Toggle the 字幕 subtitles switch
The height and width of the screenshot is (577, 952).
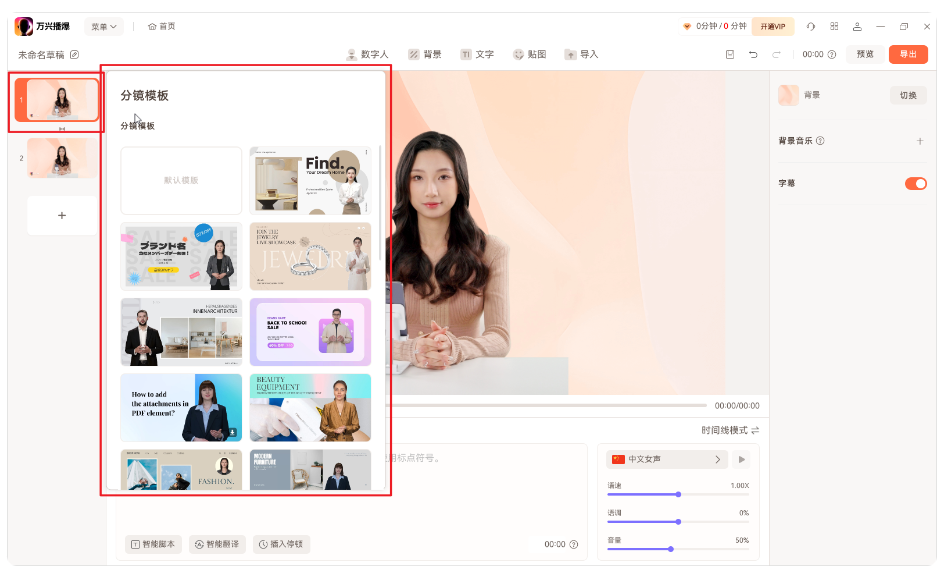[915, 184]
